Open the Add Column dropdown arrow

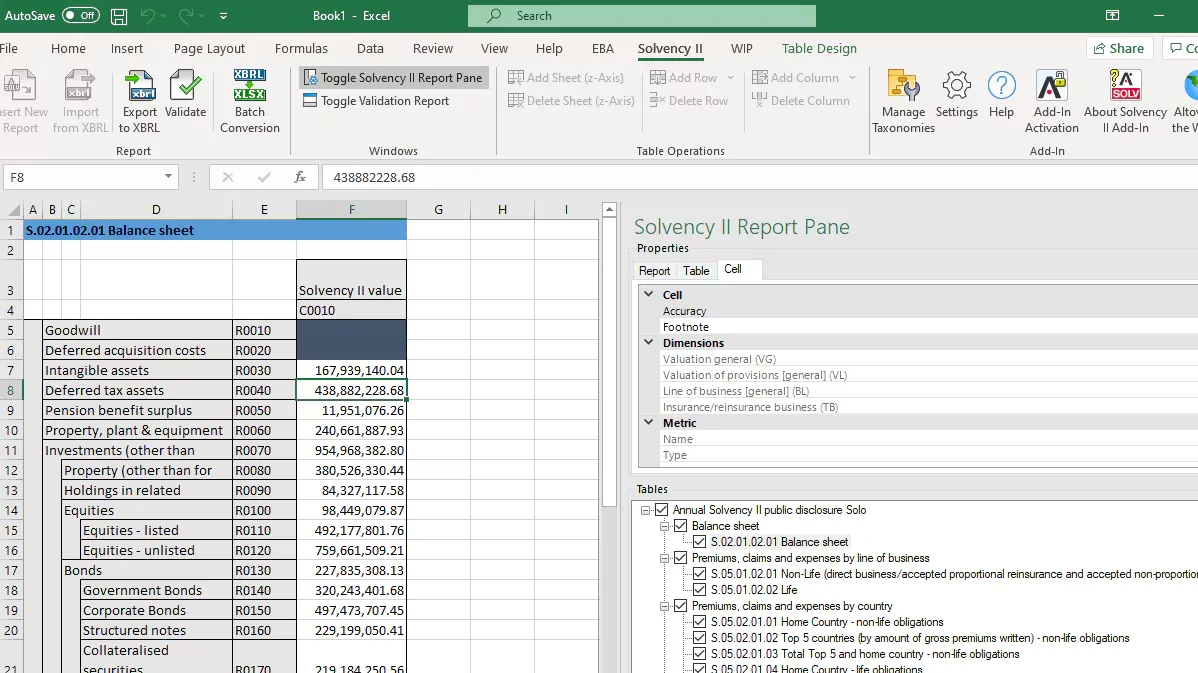pyautogui.click(x=853, y=78)
